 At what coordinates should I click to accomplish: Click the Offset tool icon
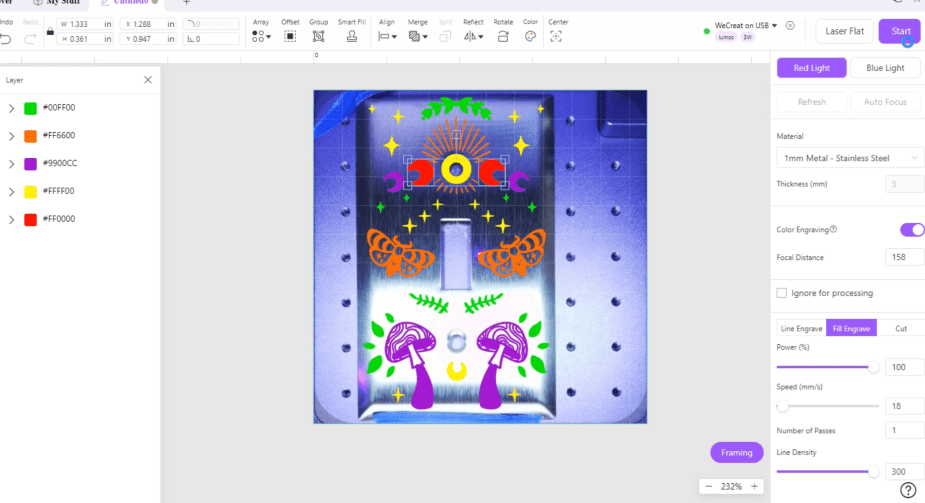(x=290, y=36)
